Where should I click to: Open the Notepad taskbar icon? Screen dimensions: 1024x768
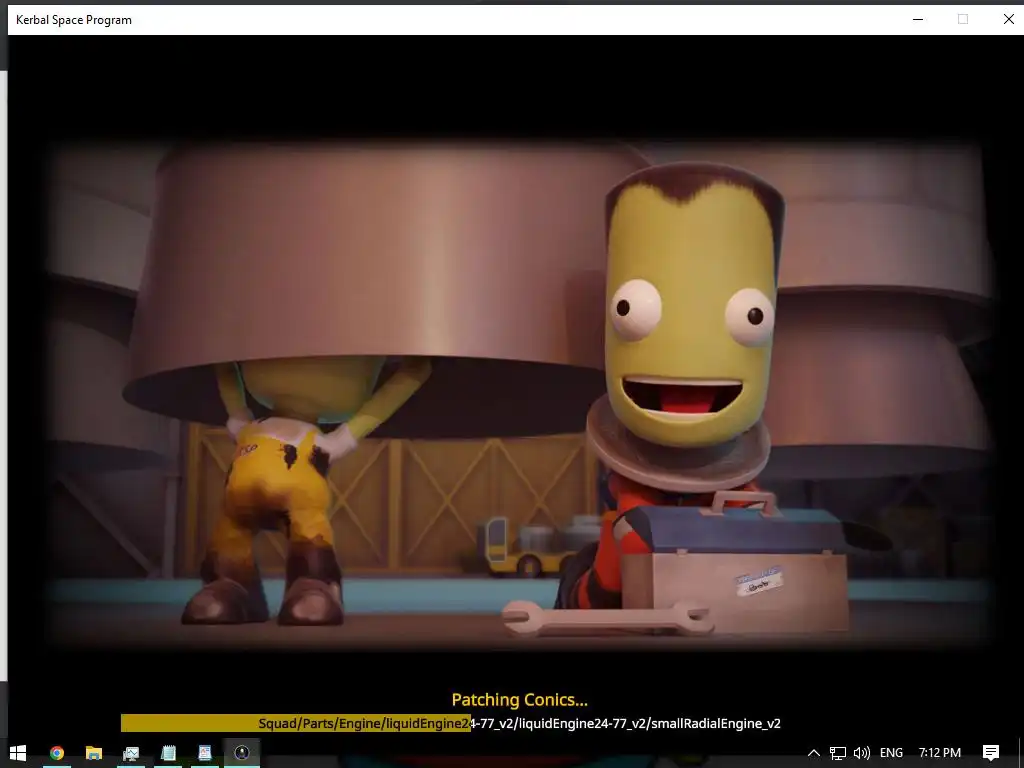[168, 753]
